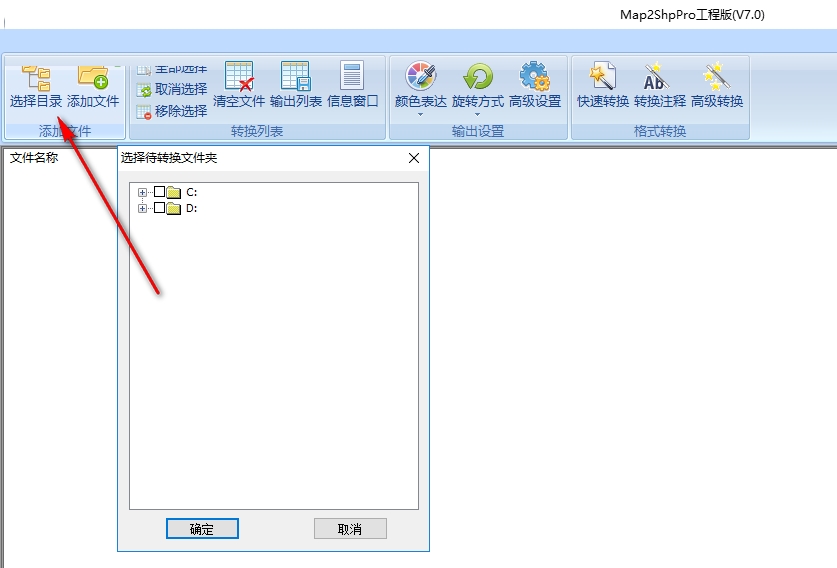
Task: Confirm folder selection with 确定
Action: 202,528
